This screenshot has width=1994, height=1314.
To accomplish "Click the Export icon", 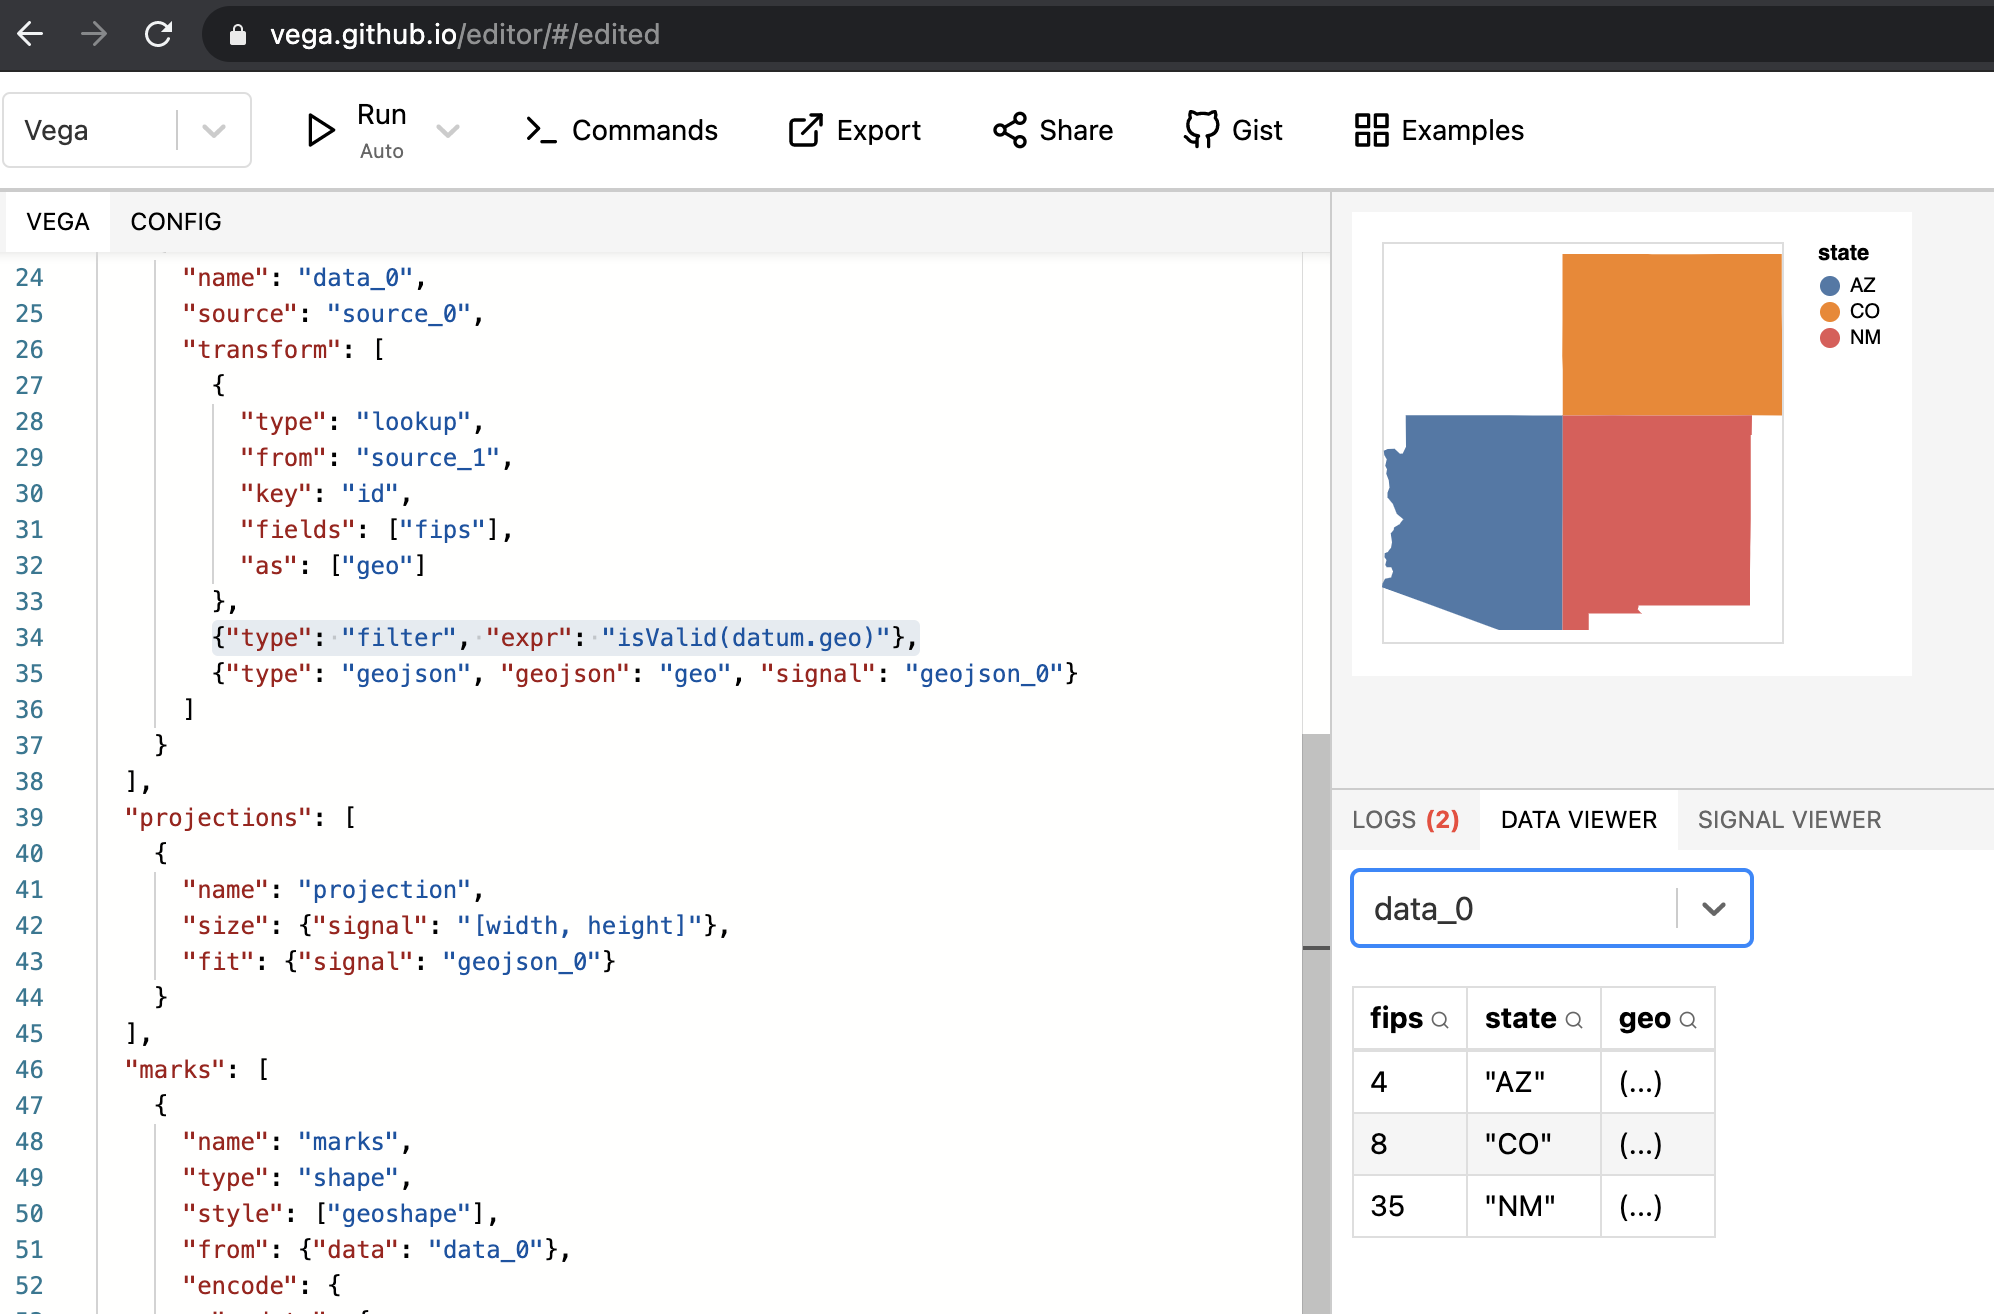I will click(x=805, y=130).
